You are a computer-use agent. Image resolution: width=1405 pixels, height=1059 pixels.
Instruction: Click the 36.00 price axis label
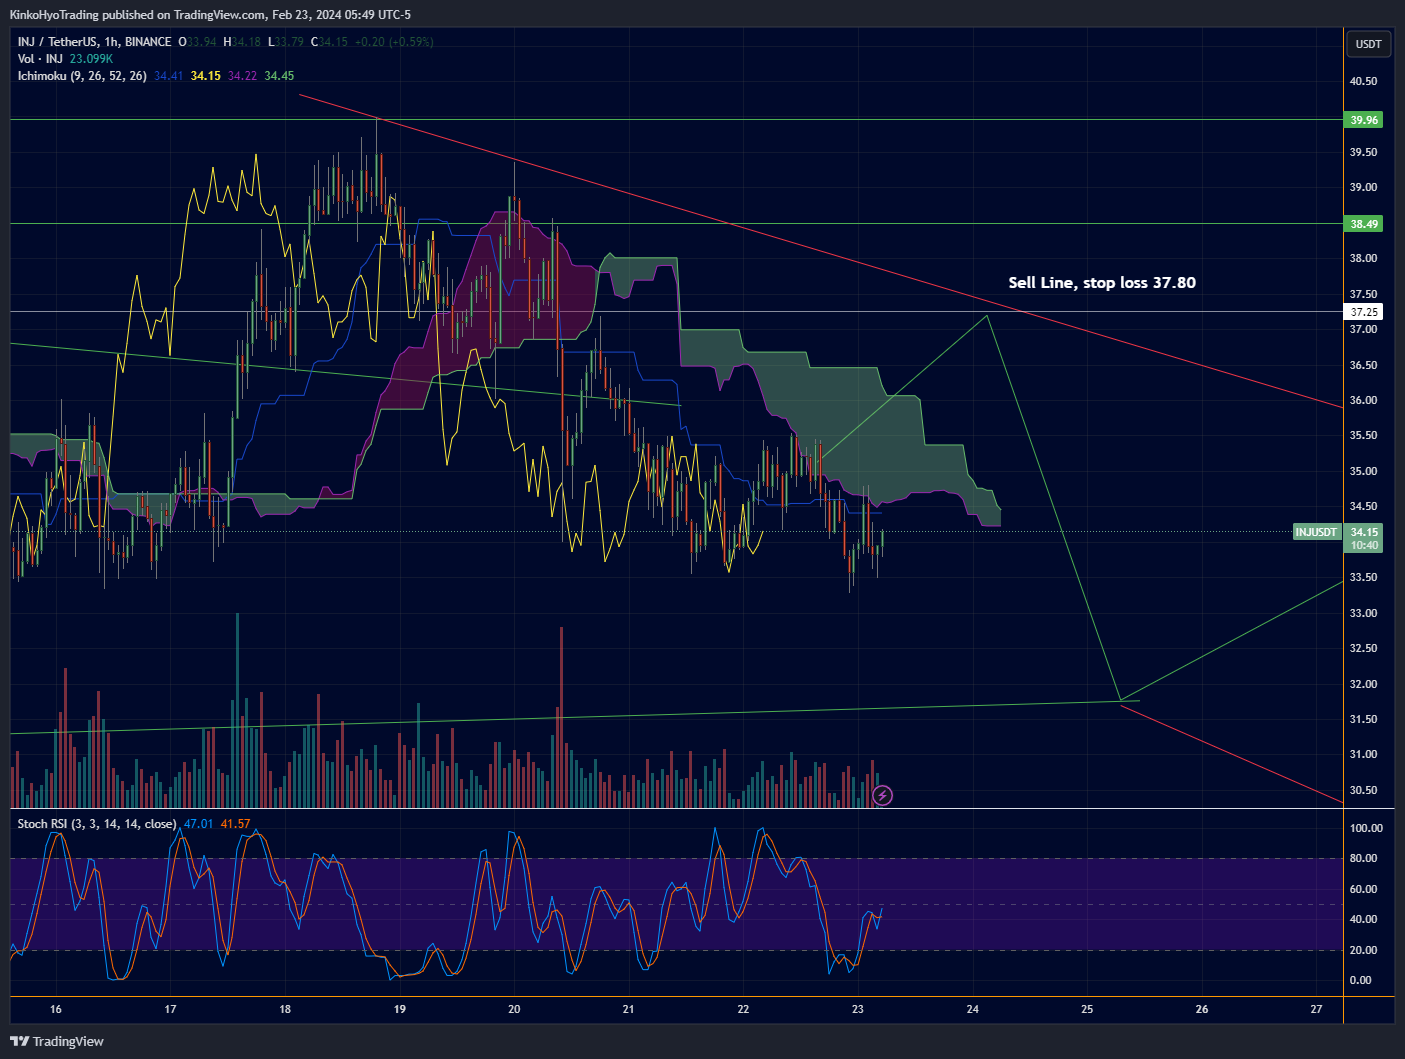pos(1363,401)
